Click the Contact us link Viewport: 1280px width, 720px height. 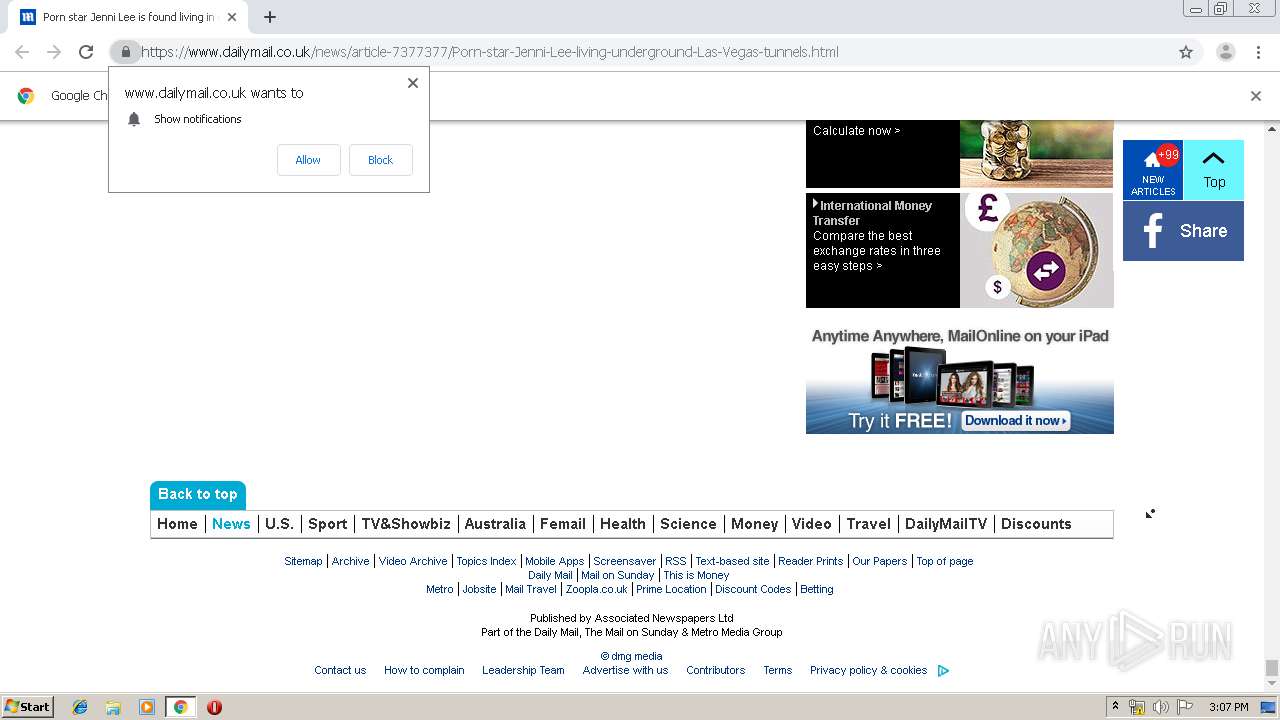340,670
